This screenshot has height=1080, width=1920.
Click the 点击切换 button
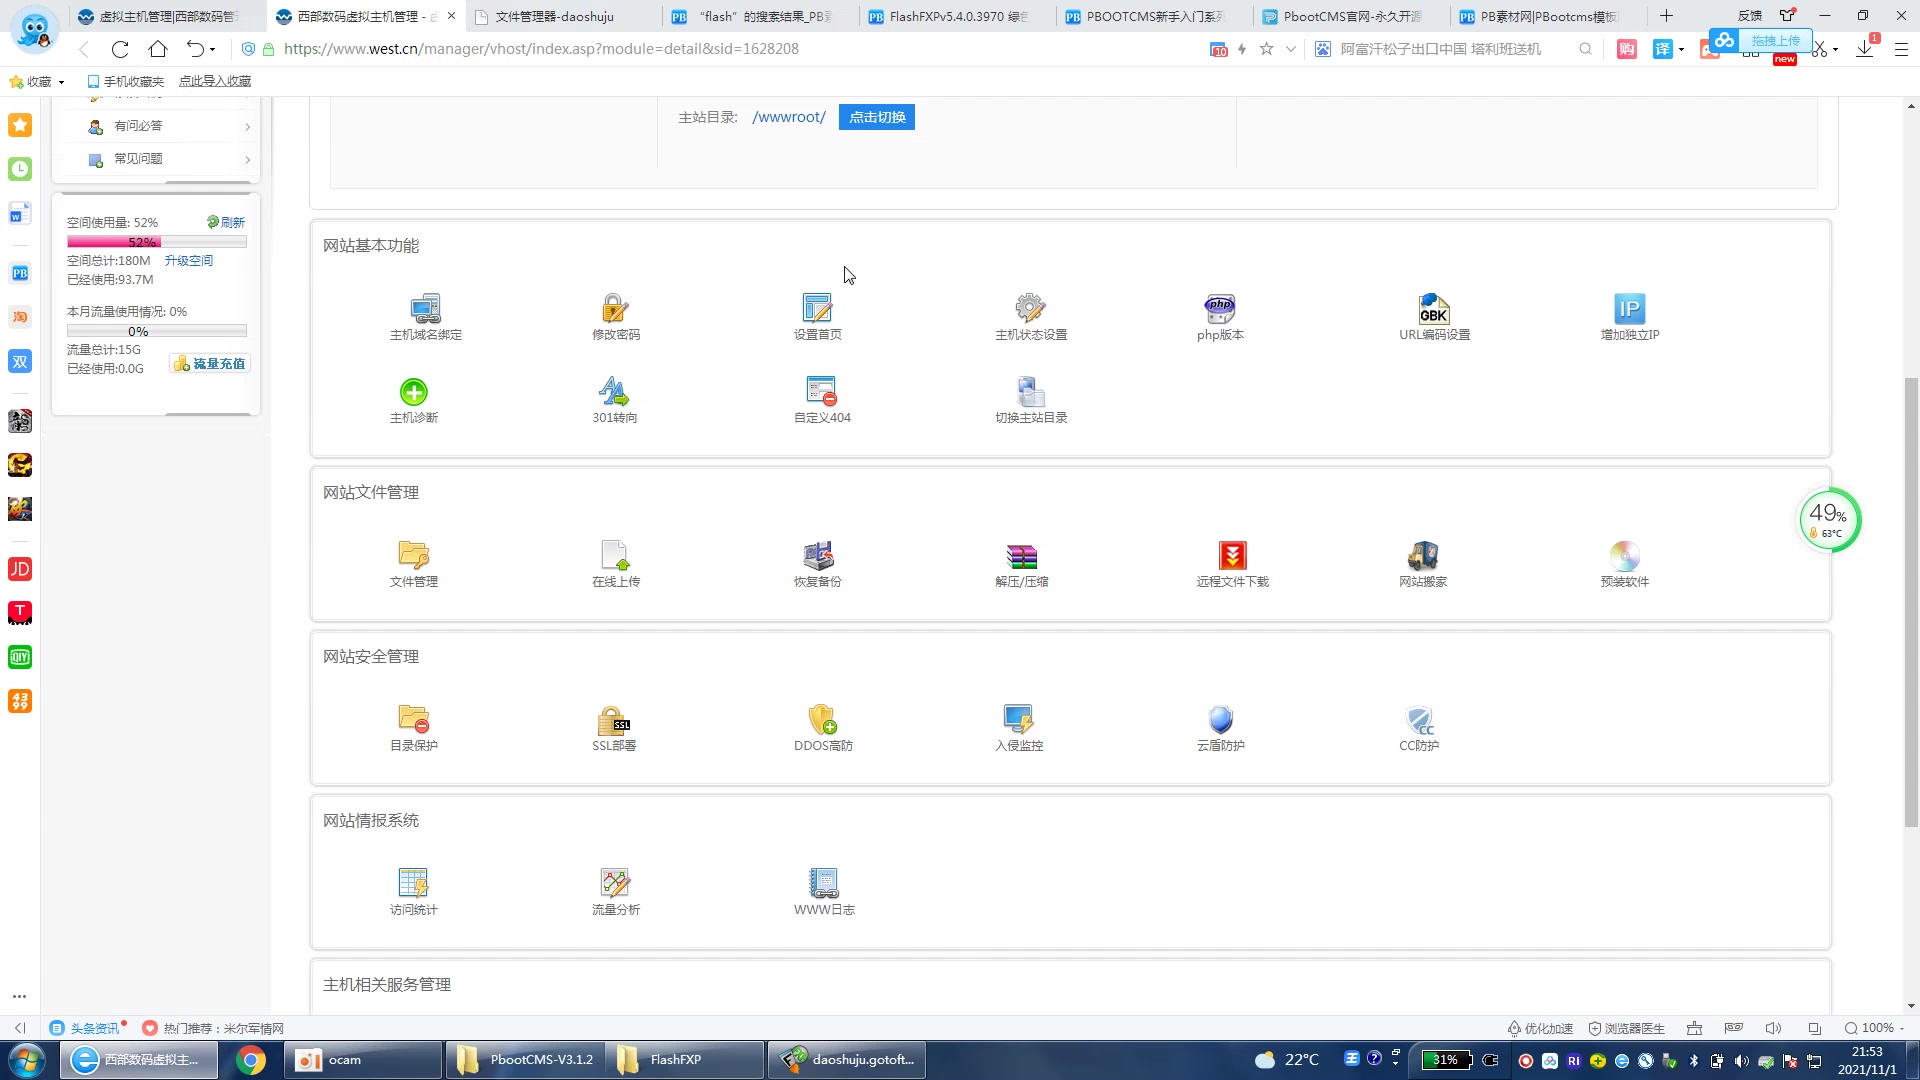[x=877, y=117]
